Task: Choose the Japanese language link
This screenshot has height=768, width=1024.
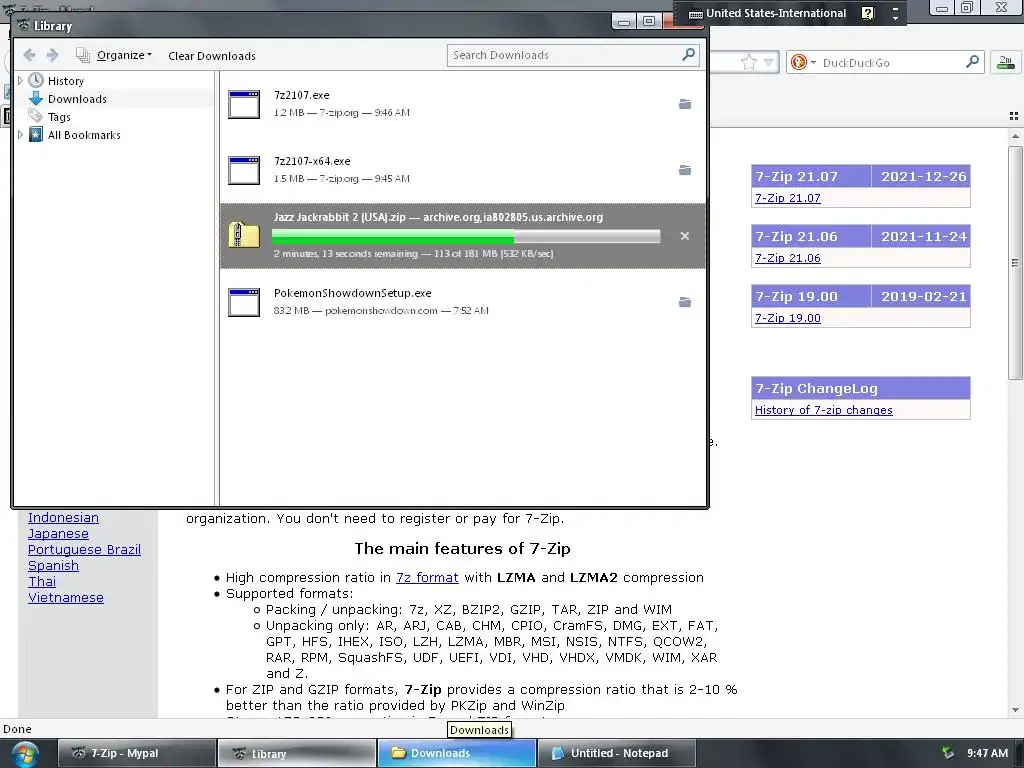Action: click(x=58, y=534)
